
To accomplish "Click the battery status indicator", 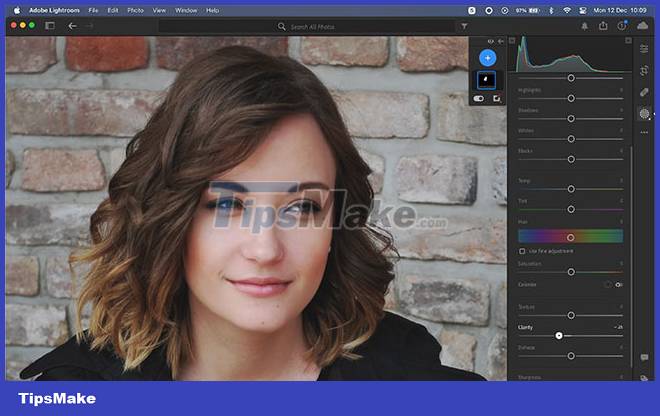I will (x=527, y=11).
